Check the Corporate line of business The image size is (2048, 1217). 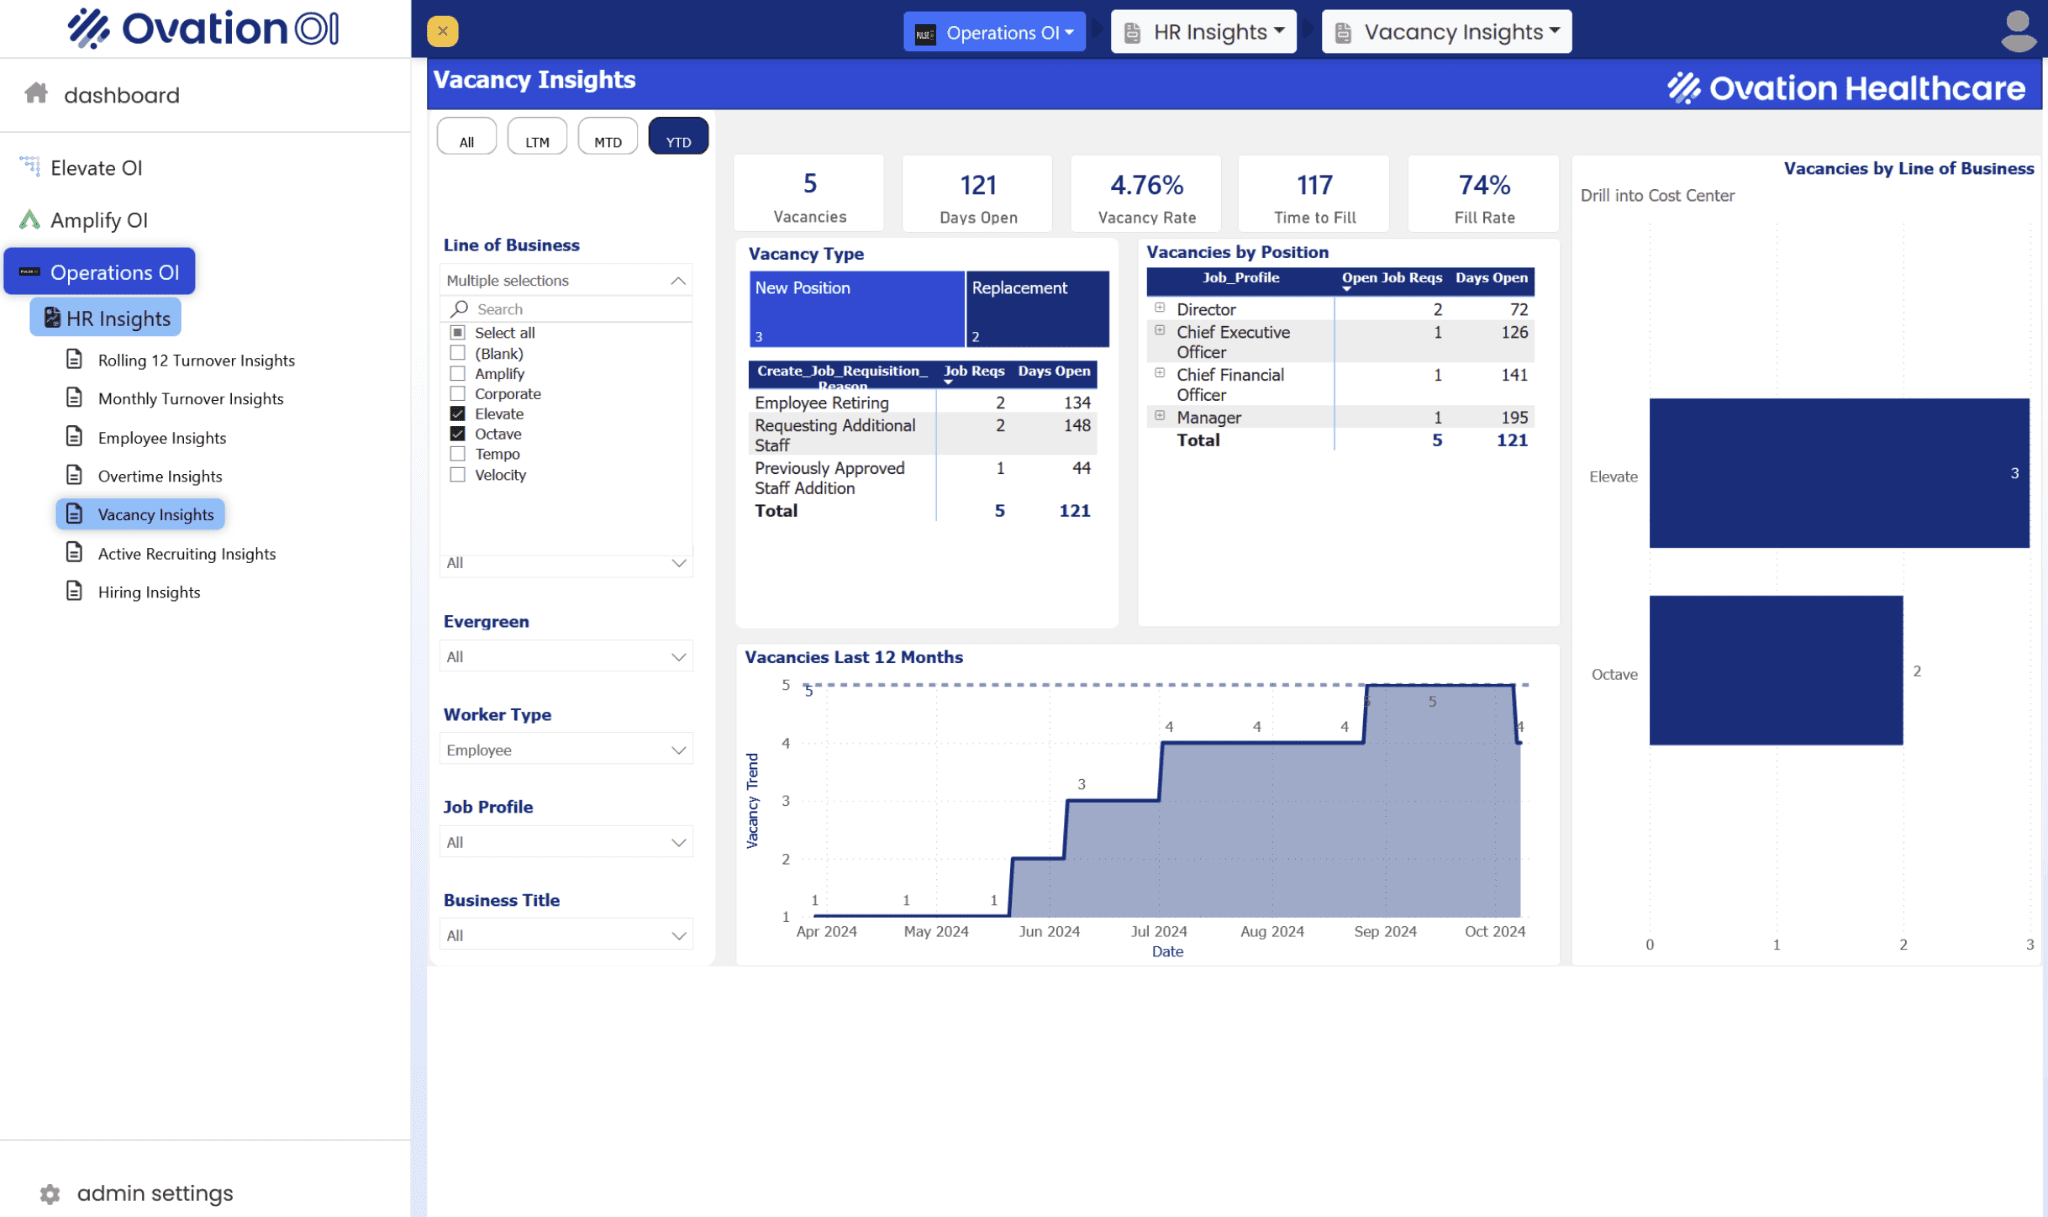pyautogui.click(x=458, y=394)
